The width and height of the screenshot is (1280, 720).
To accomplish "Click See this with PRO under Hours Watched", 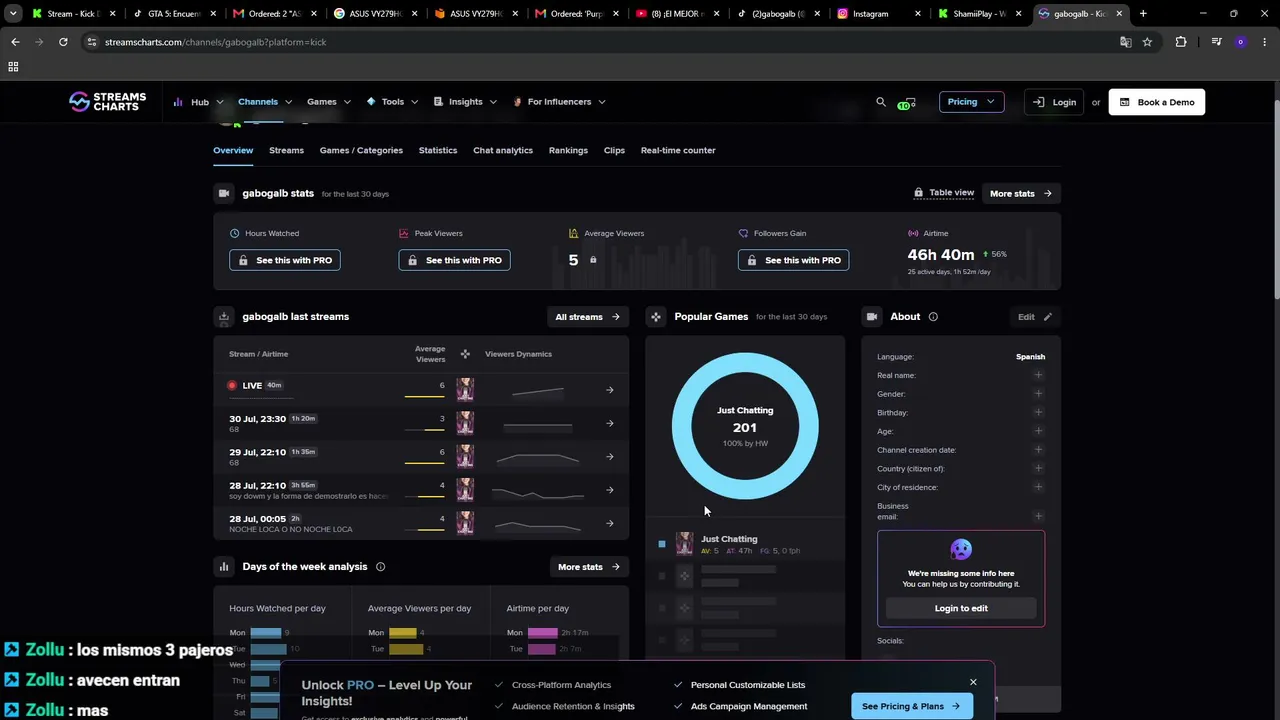I will click(x=285, y=260).
